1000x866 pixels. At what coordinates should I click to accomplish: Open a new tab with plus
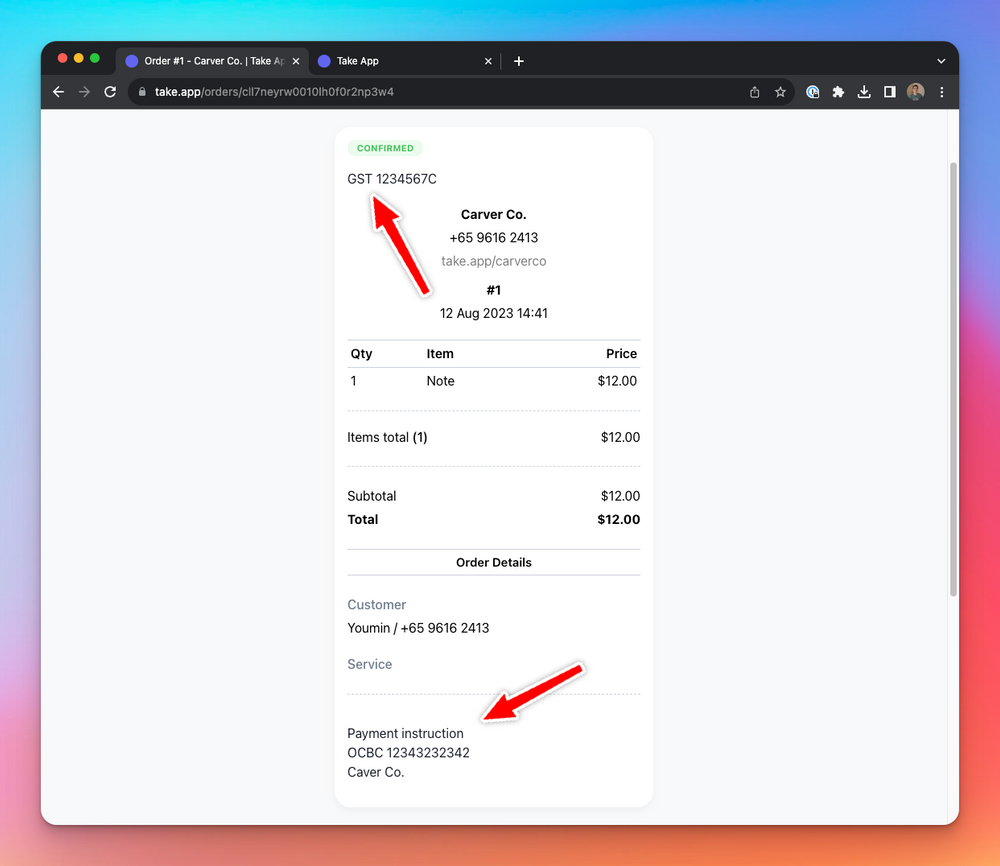(x=518, y=61)
